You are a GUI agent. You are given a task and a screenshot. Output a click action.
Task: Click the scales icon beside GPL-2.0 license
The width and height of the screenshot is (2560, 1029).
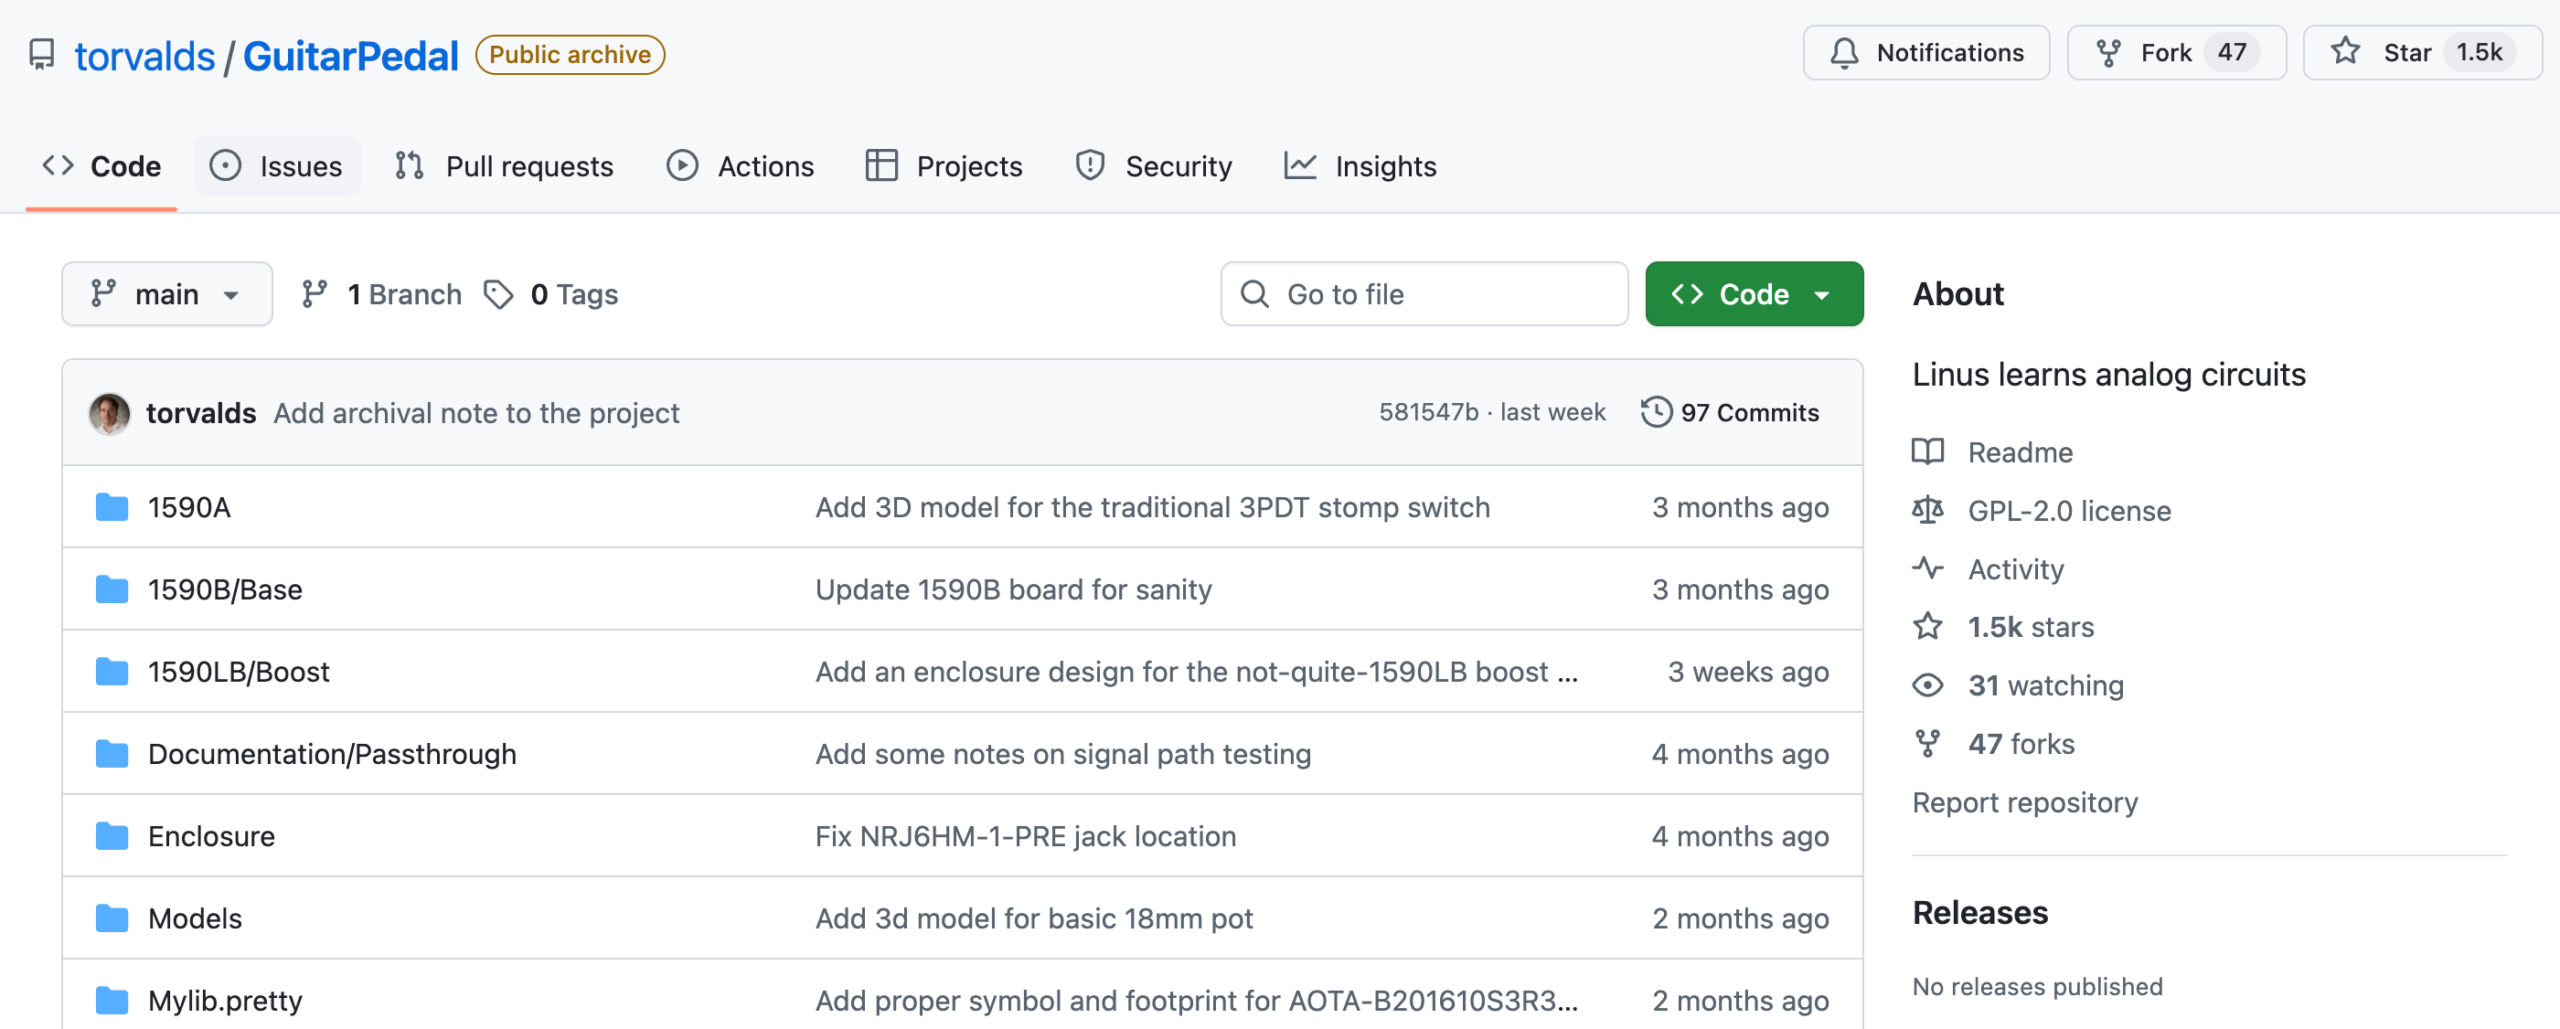(x=1927, y=510)
